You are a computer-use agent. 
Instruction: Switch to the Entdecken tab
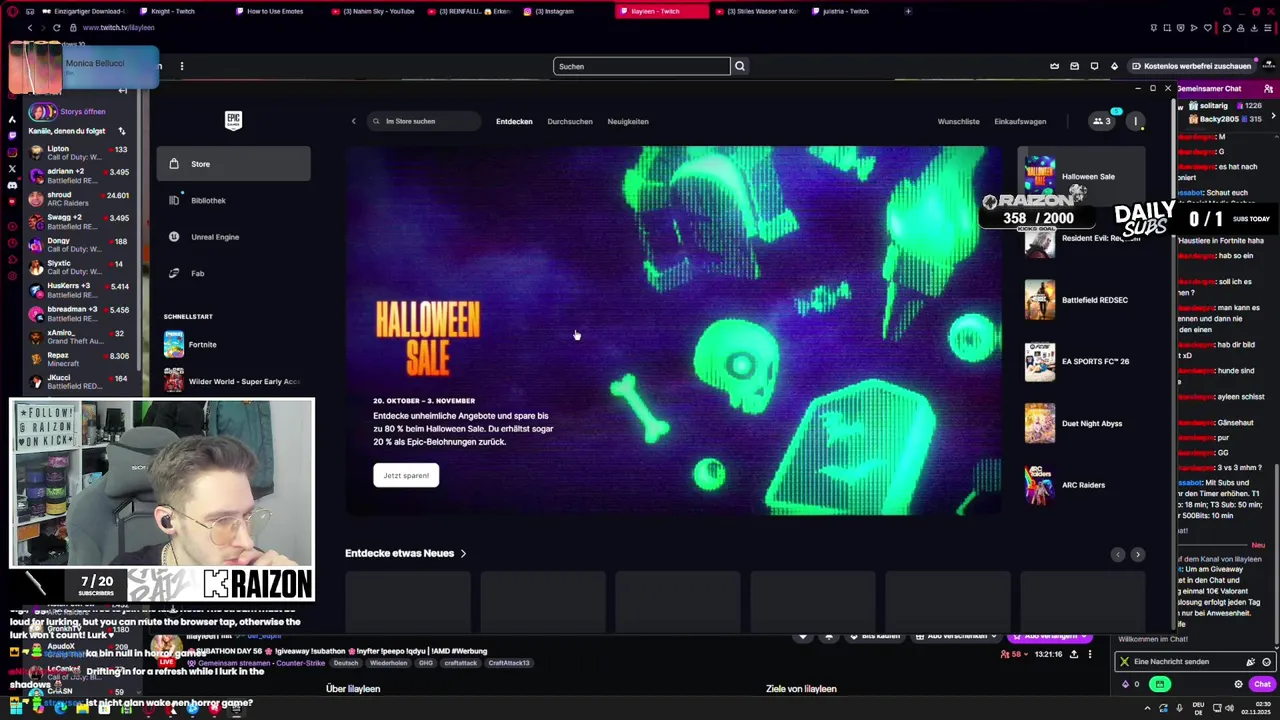click(x=514, y=121)
